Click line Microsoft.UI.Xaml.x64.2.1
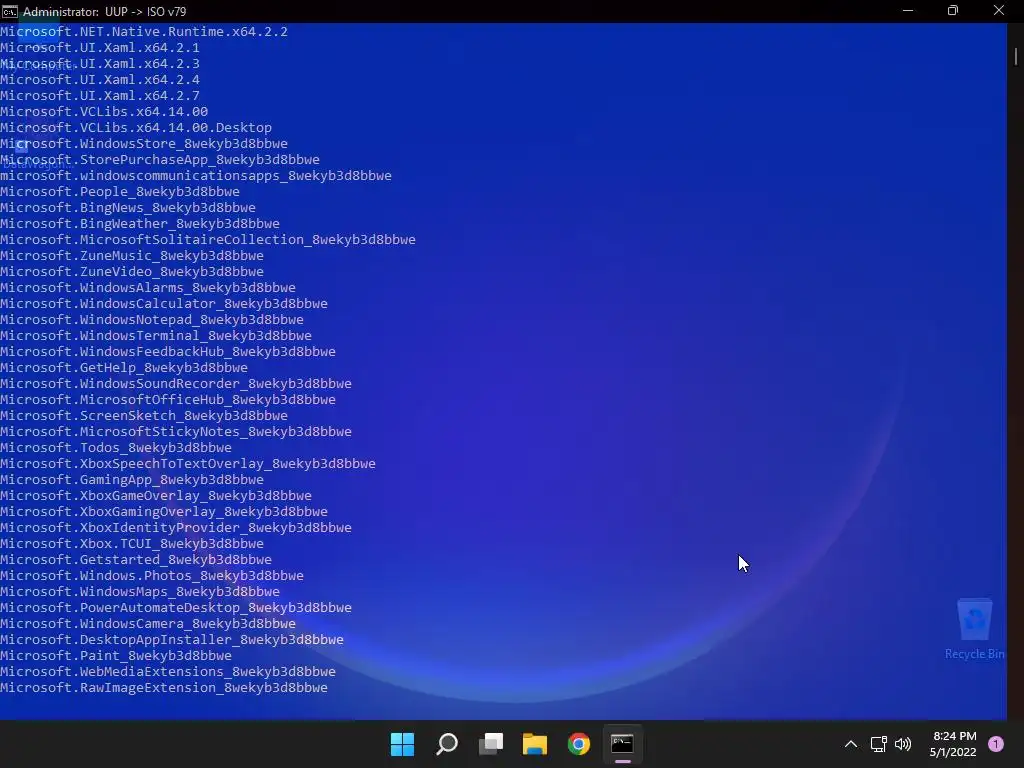This screenshot has height=768, width=1024. (x=100, y=48)
